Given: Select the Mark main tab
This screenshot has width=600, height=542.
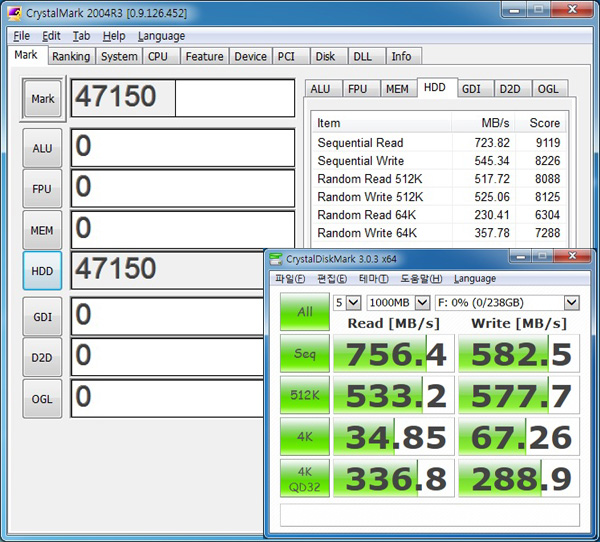Looking at the screenshot, I should tap(26, 55).
